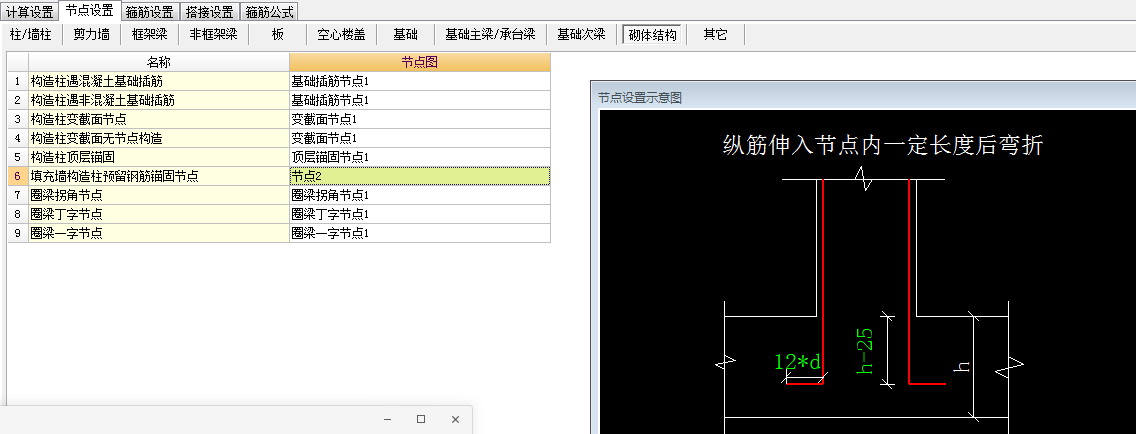Click the 顶层锚固节点1 cell
Viewport: 1136px width, 434px height.
point(419,157)
